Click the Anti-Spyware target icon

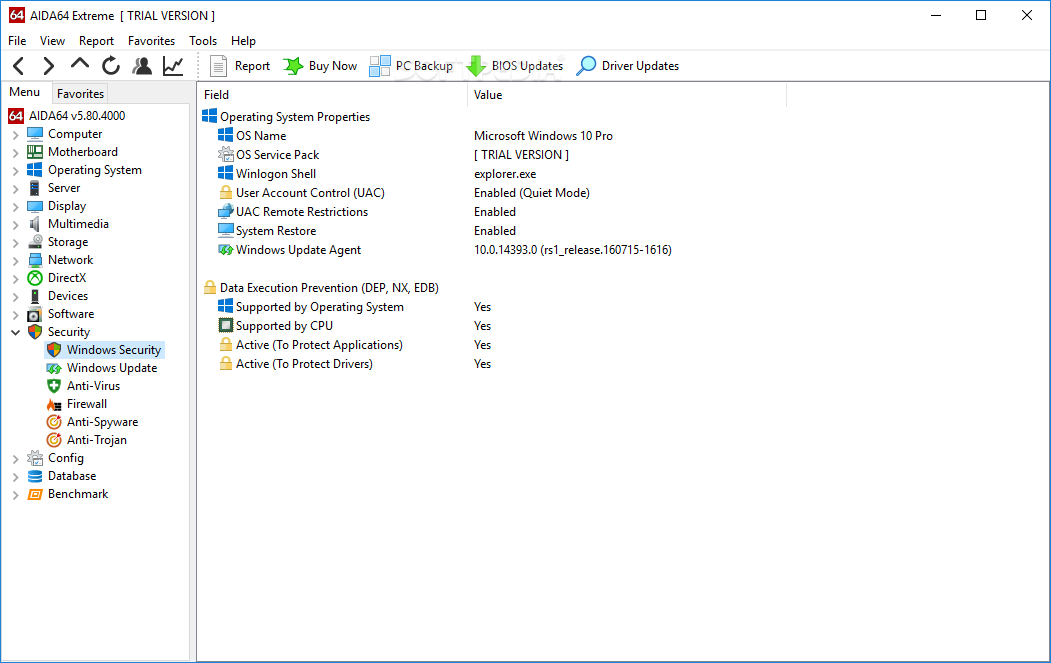coord(54,422)
